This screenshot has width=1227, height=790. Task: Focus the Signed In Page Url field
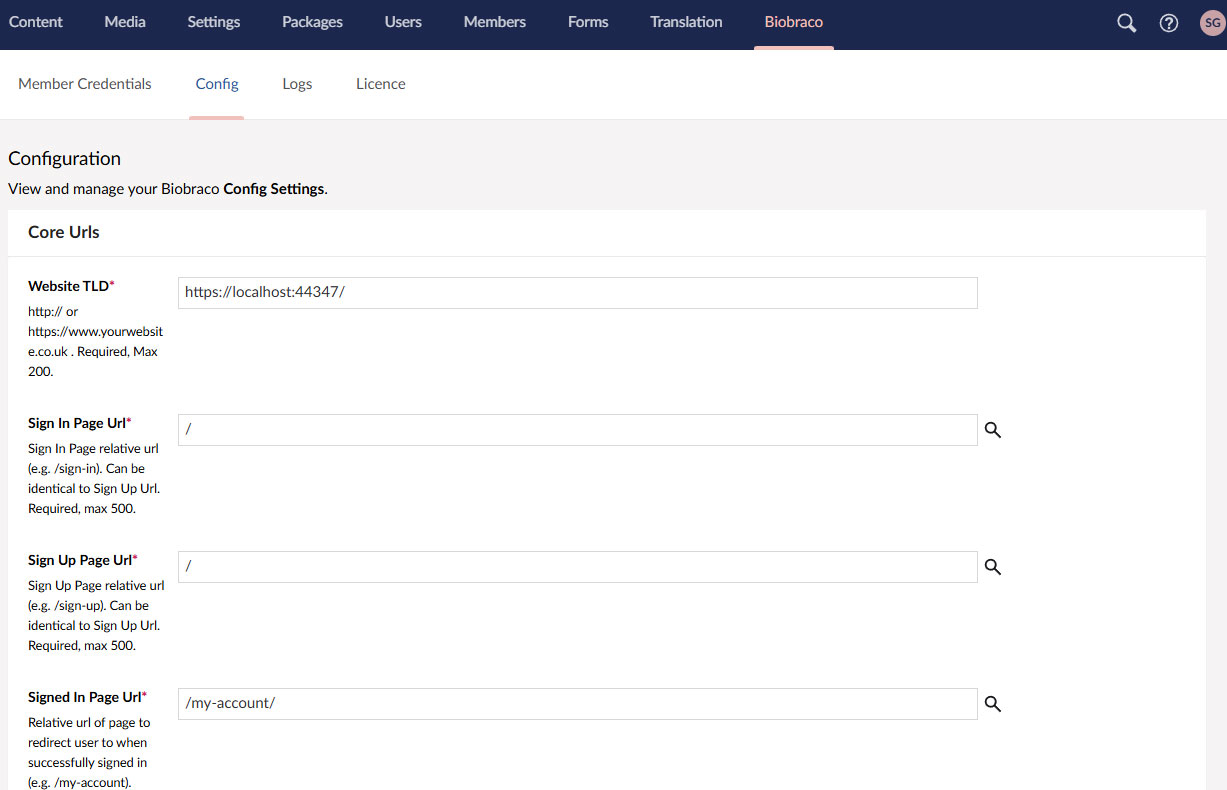(x=578, y=704)
